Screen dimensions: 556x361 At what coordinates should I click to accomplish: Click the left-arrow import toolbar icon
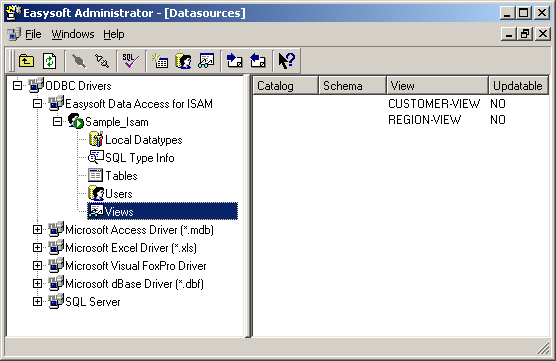point(258,61)
